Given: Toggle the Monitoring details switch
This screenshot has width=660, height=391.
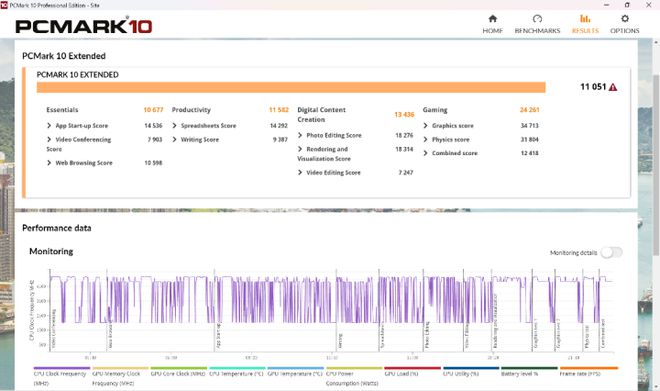Looking at the screenshot, I should click(x=611, y=253).
